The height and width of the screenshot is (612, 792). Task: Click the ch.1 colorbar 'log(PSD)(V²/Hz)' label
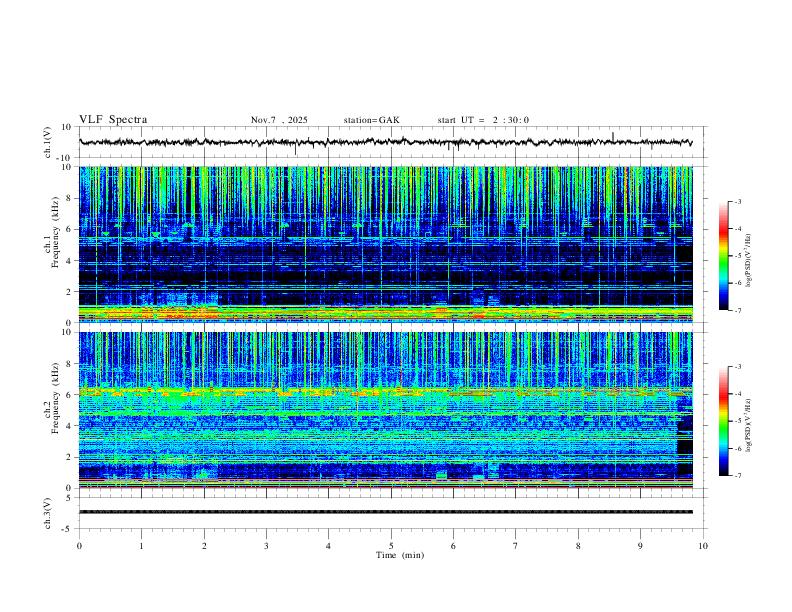point(749,261)
